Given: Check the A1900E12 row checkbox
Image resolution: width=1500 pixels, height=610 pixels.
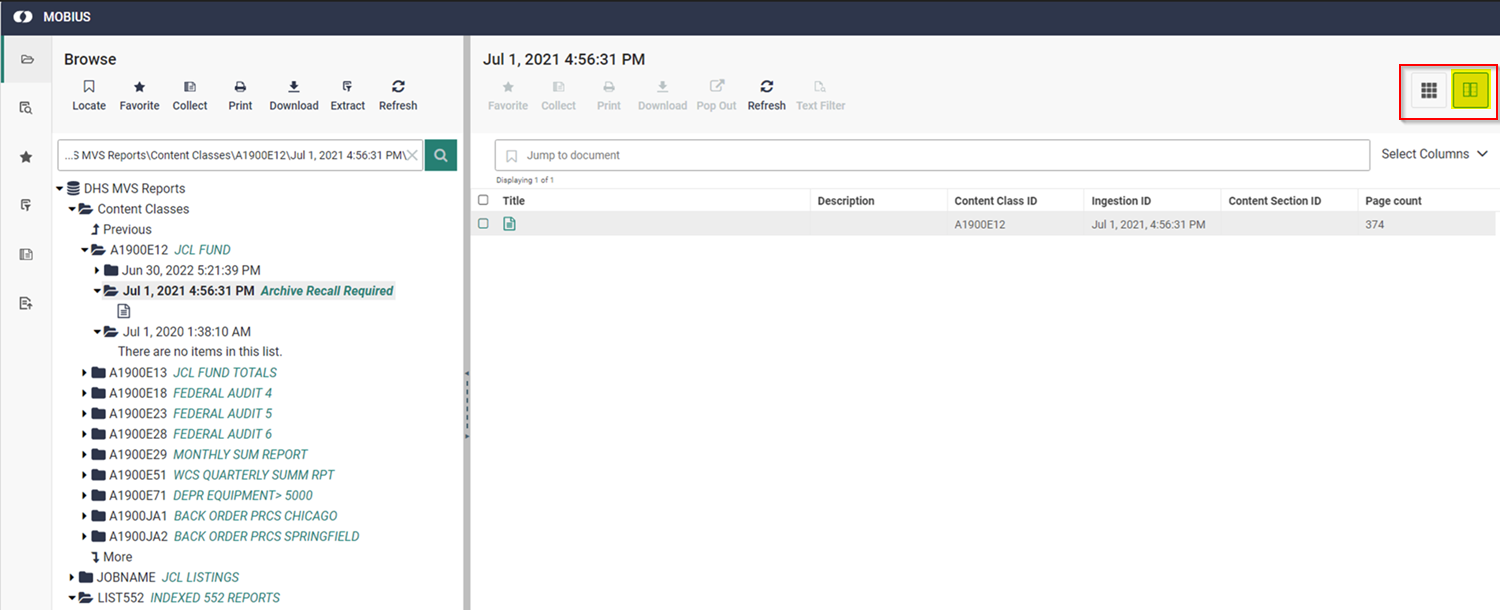Looking at the screenshot, I should [483, 224].
